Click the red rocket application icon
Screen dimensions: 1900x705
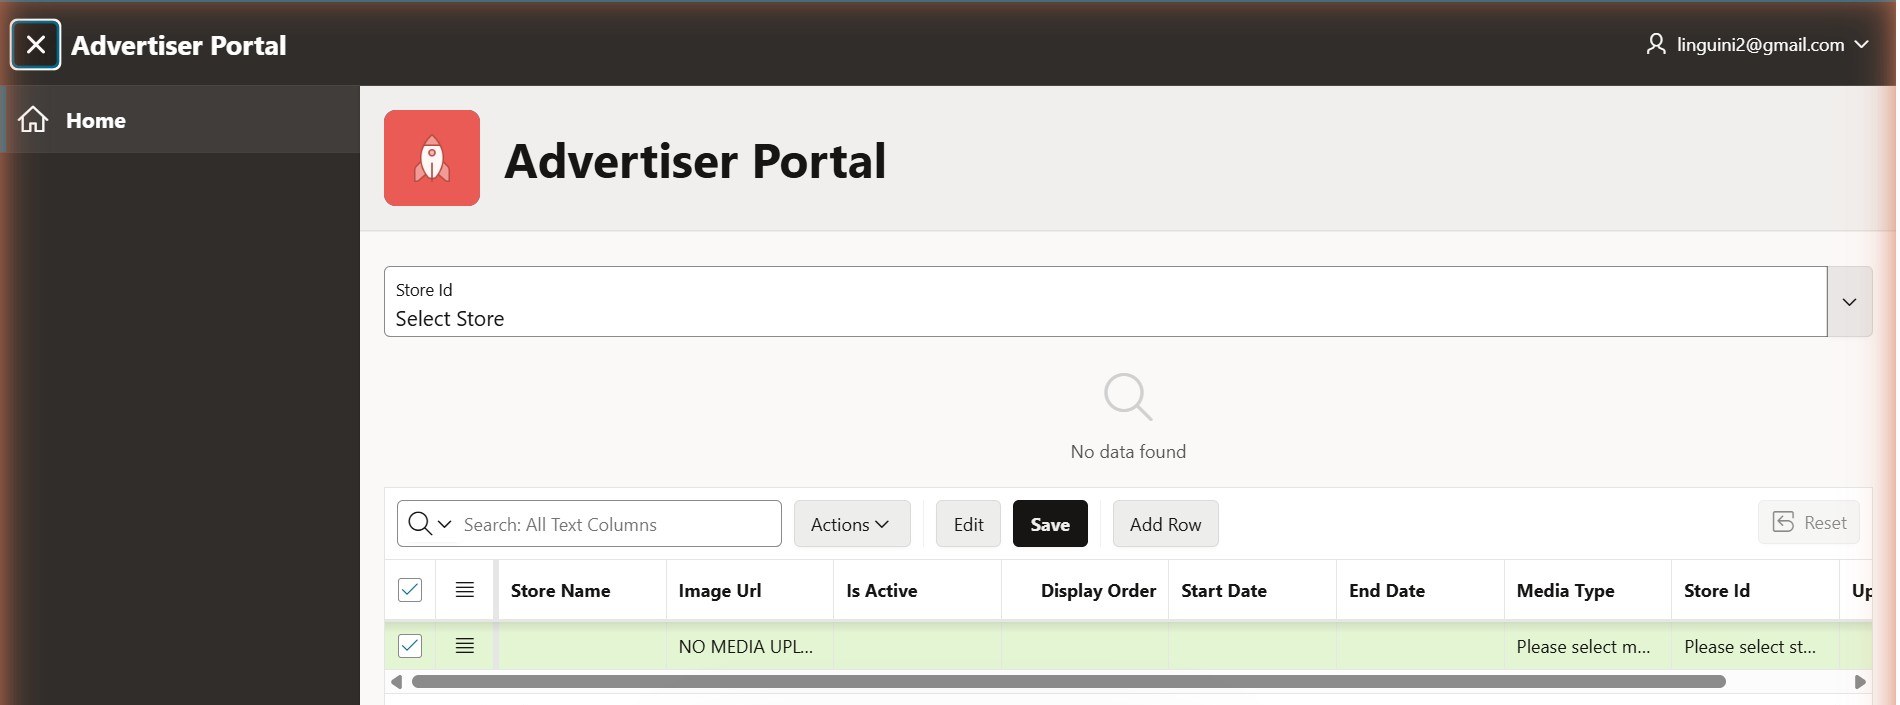(432, 158)
